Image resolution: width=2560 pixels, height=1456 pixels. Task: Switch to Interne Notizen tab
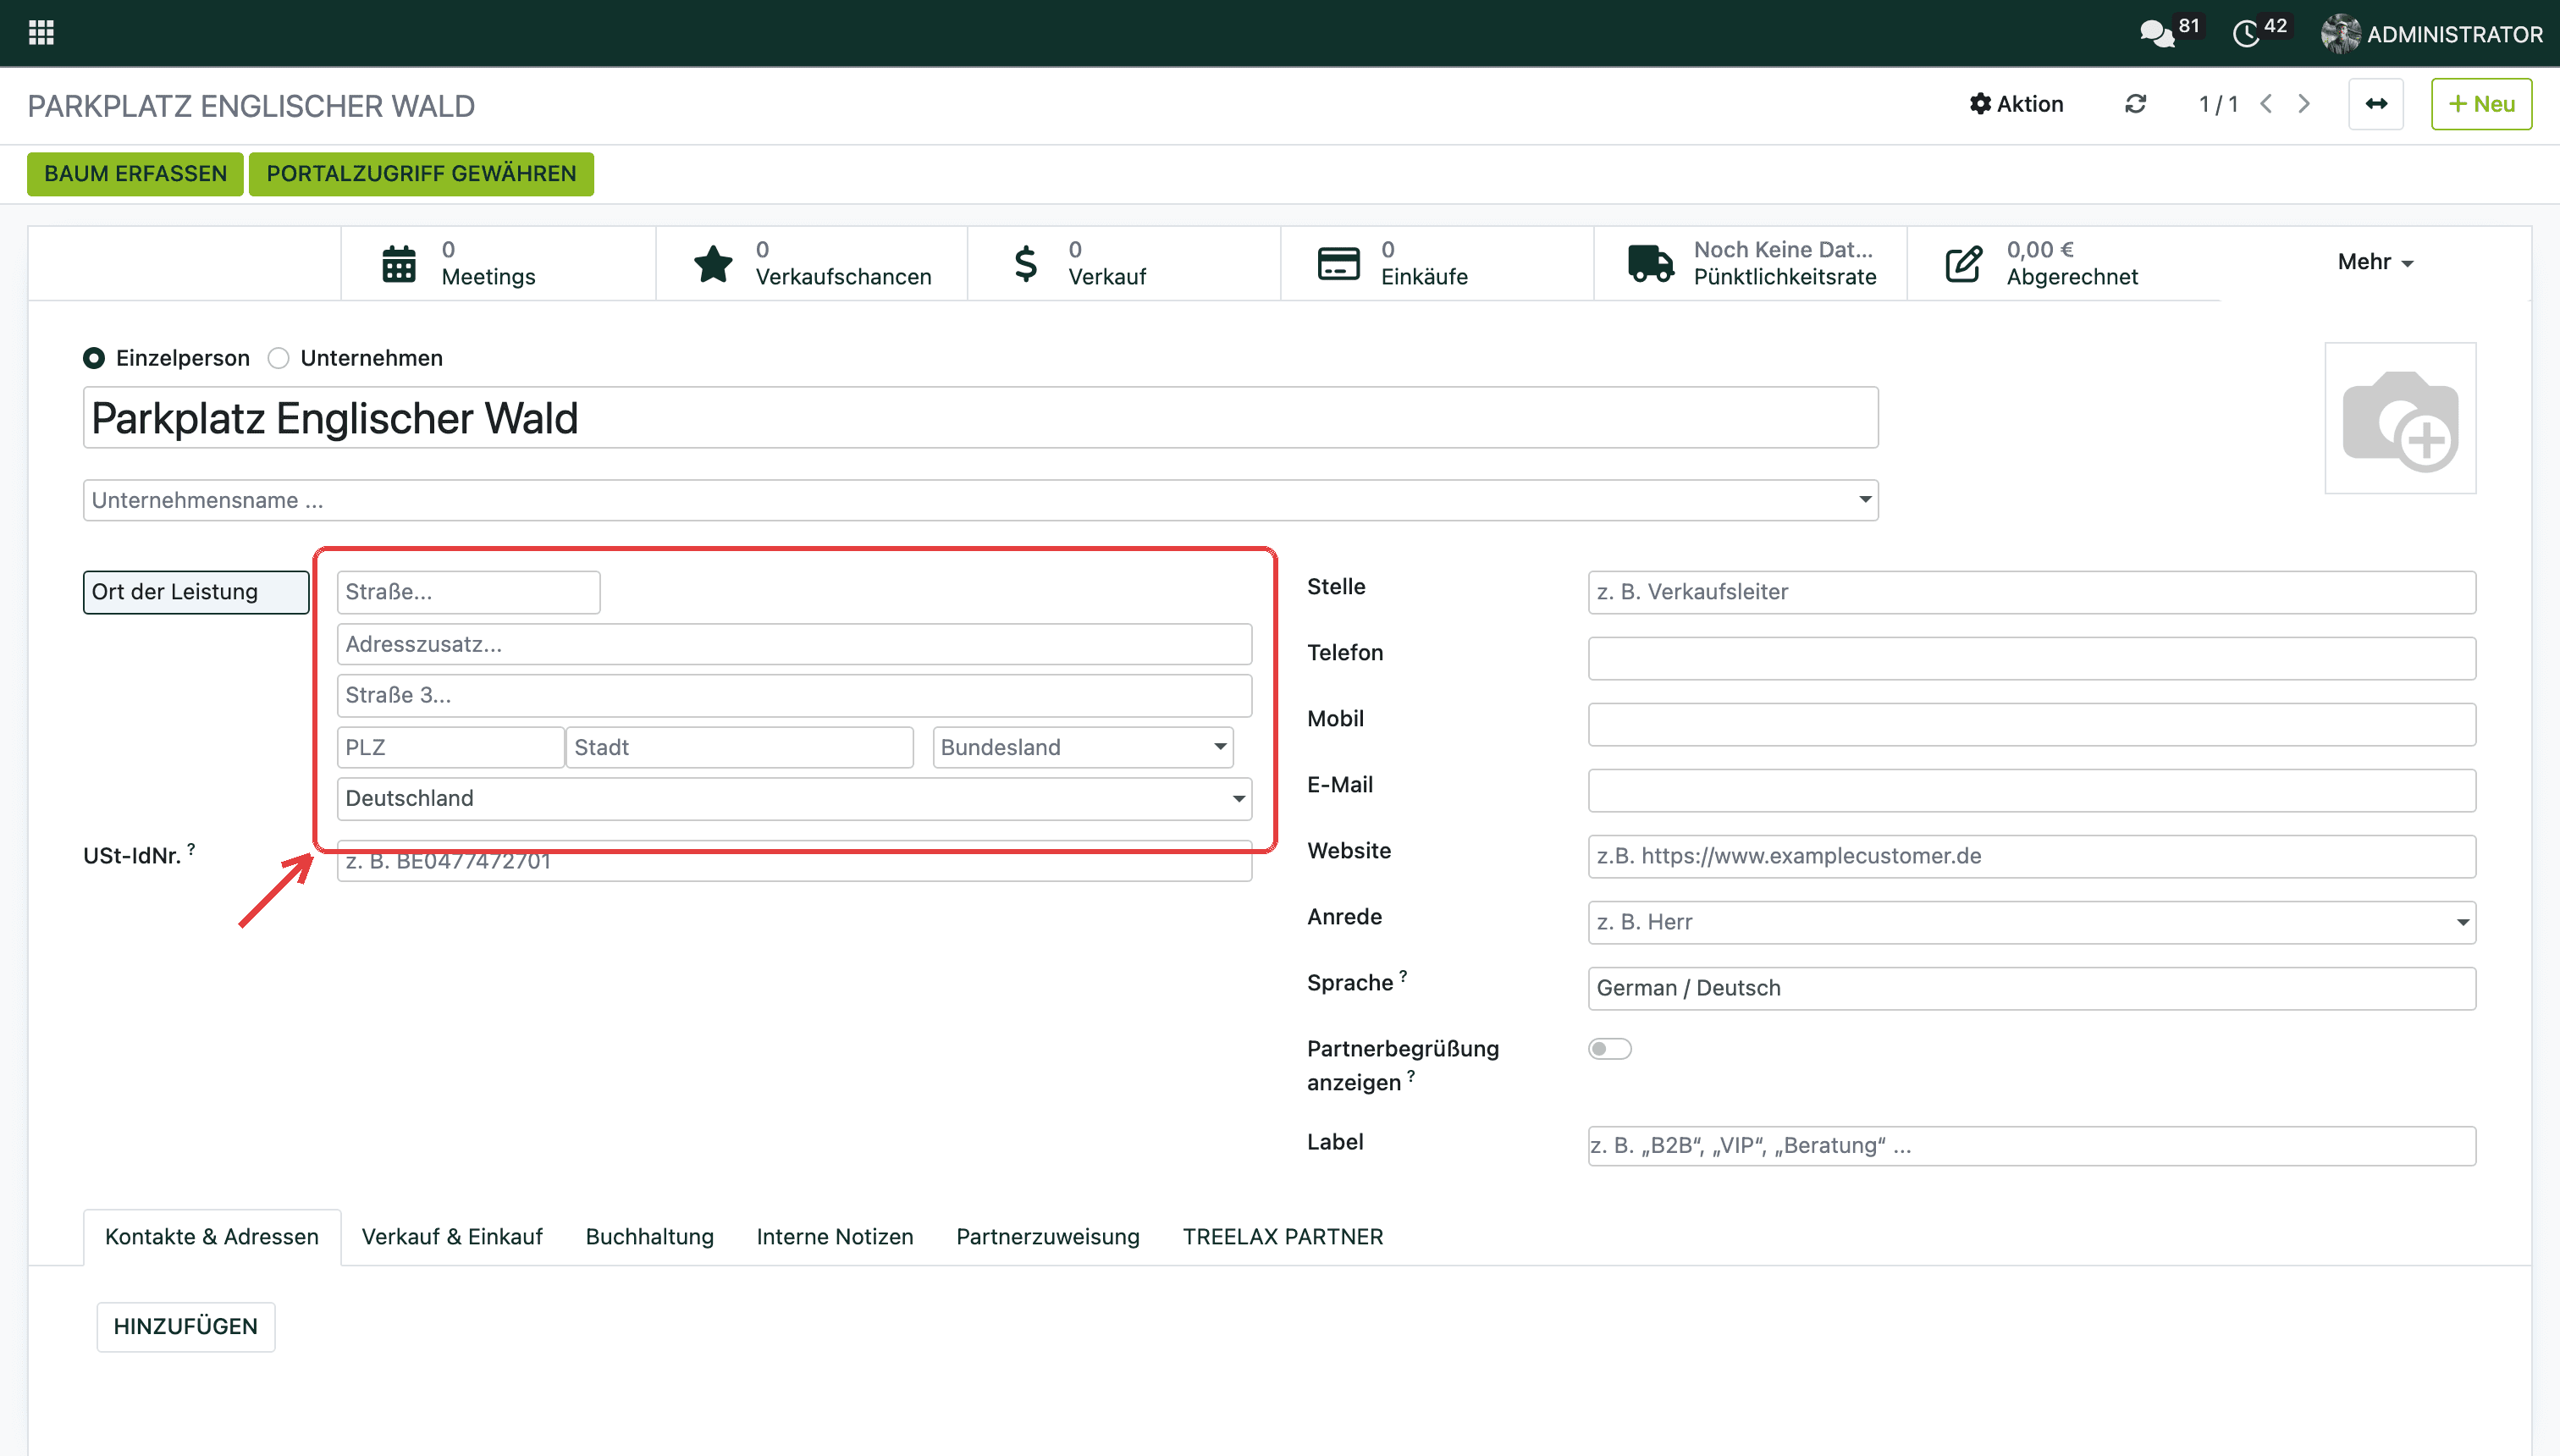(835, 1237)
